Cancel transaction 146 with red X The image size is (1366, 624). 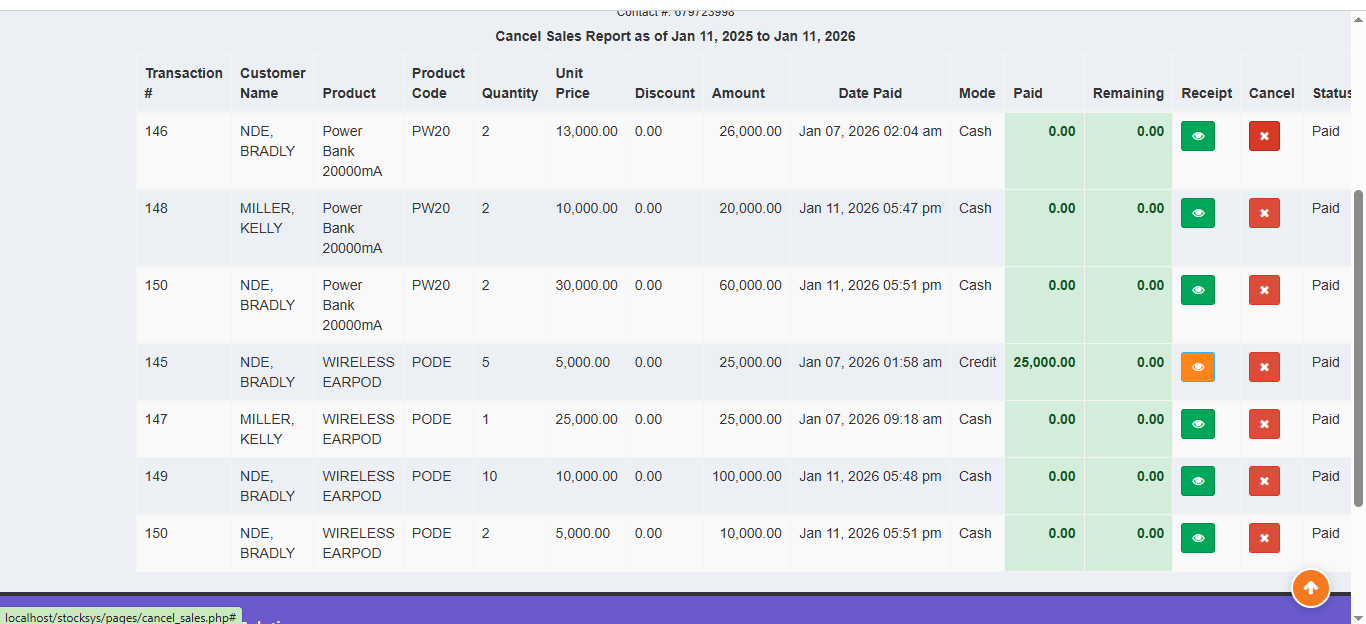(1264, 135)
